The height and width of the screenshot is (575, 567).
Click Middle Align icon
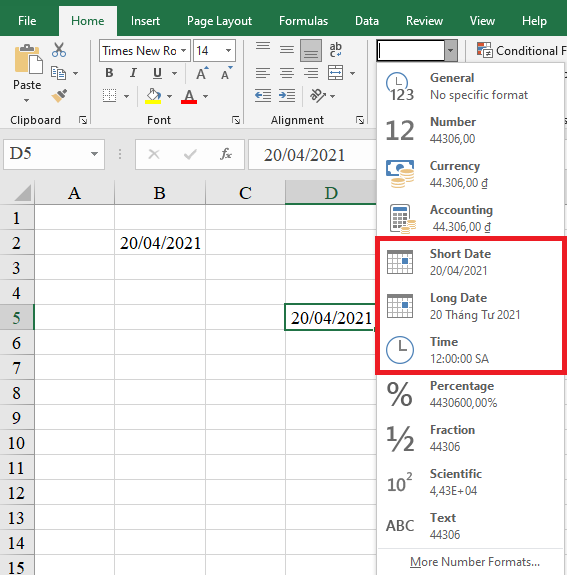(x=287, y=50)
